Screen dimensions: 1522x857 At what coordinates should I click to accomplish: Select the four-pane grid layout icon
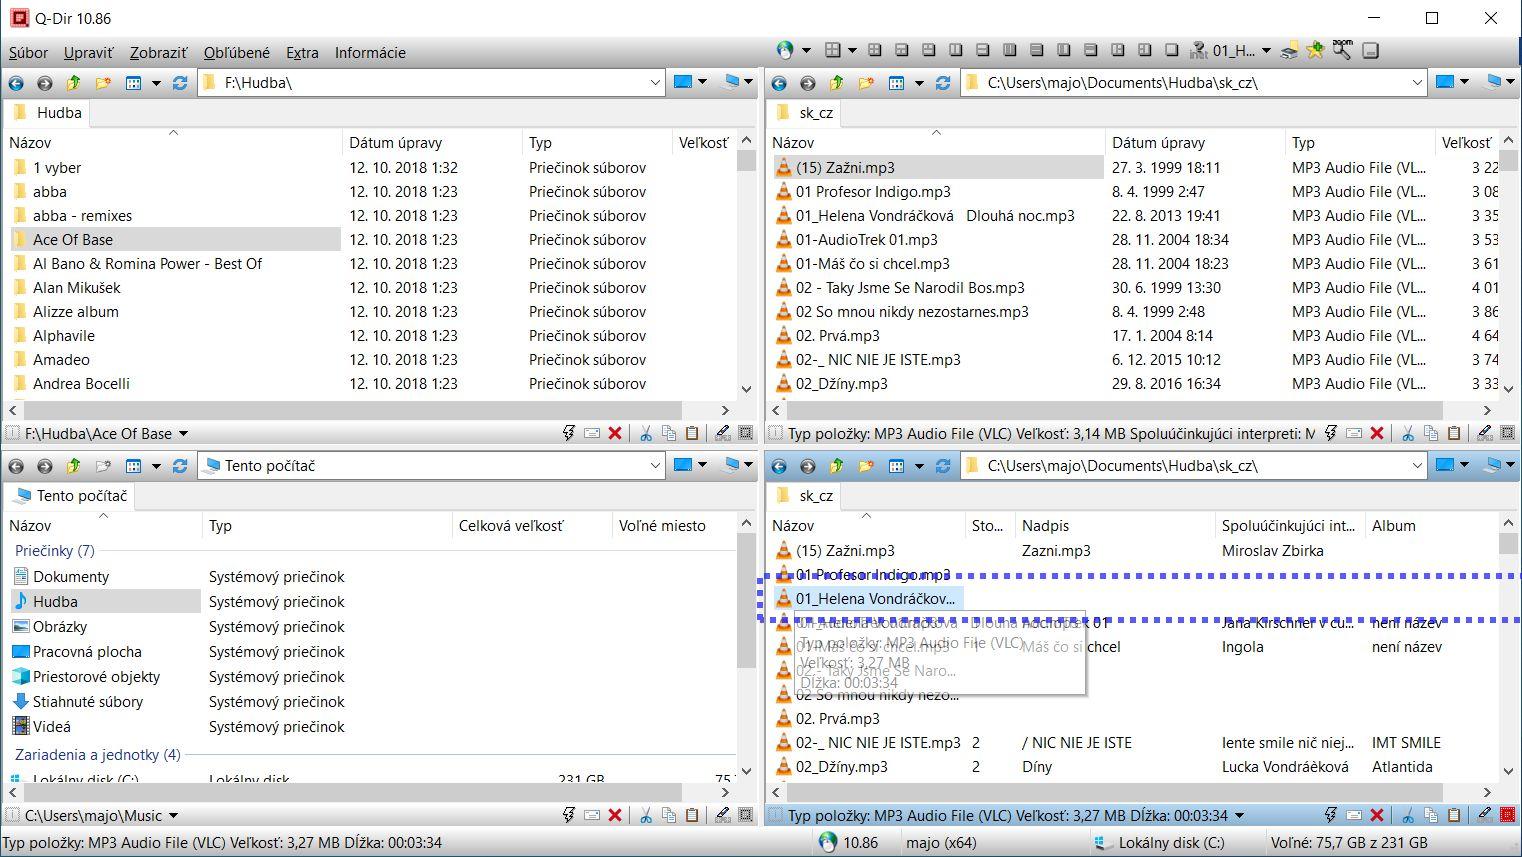click(832, 50)
